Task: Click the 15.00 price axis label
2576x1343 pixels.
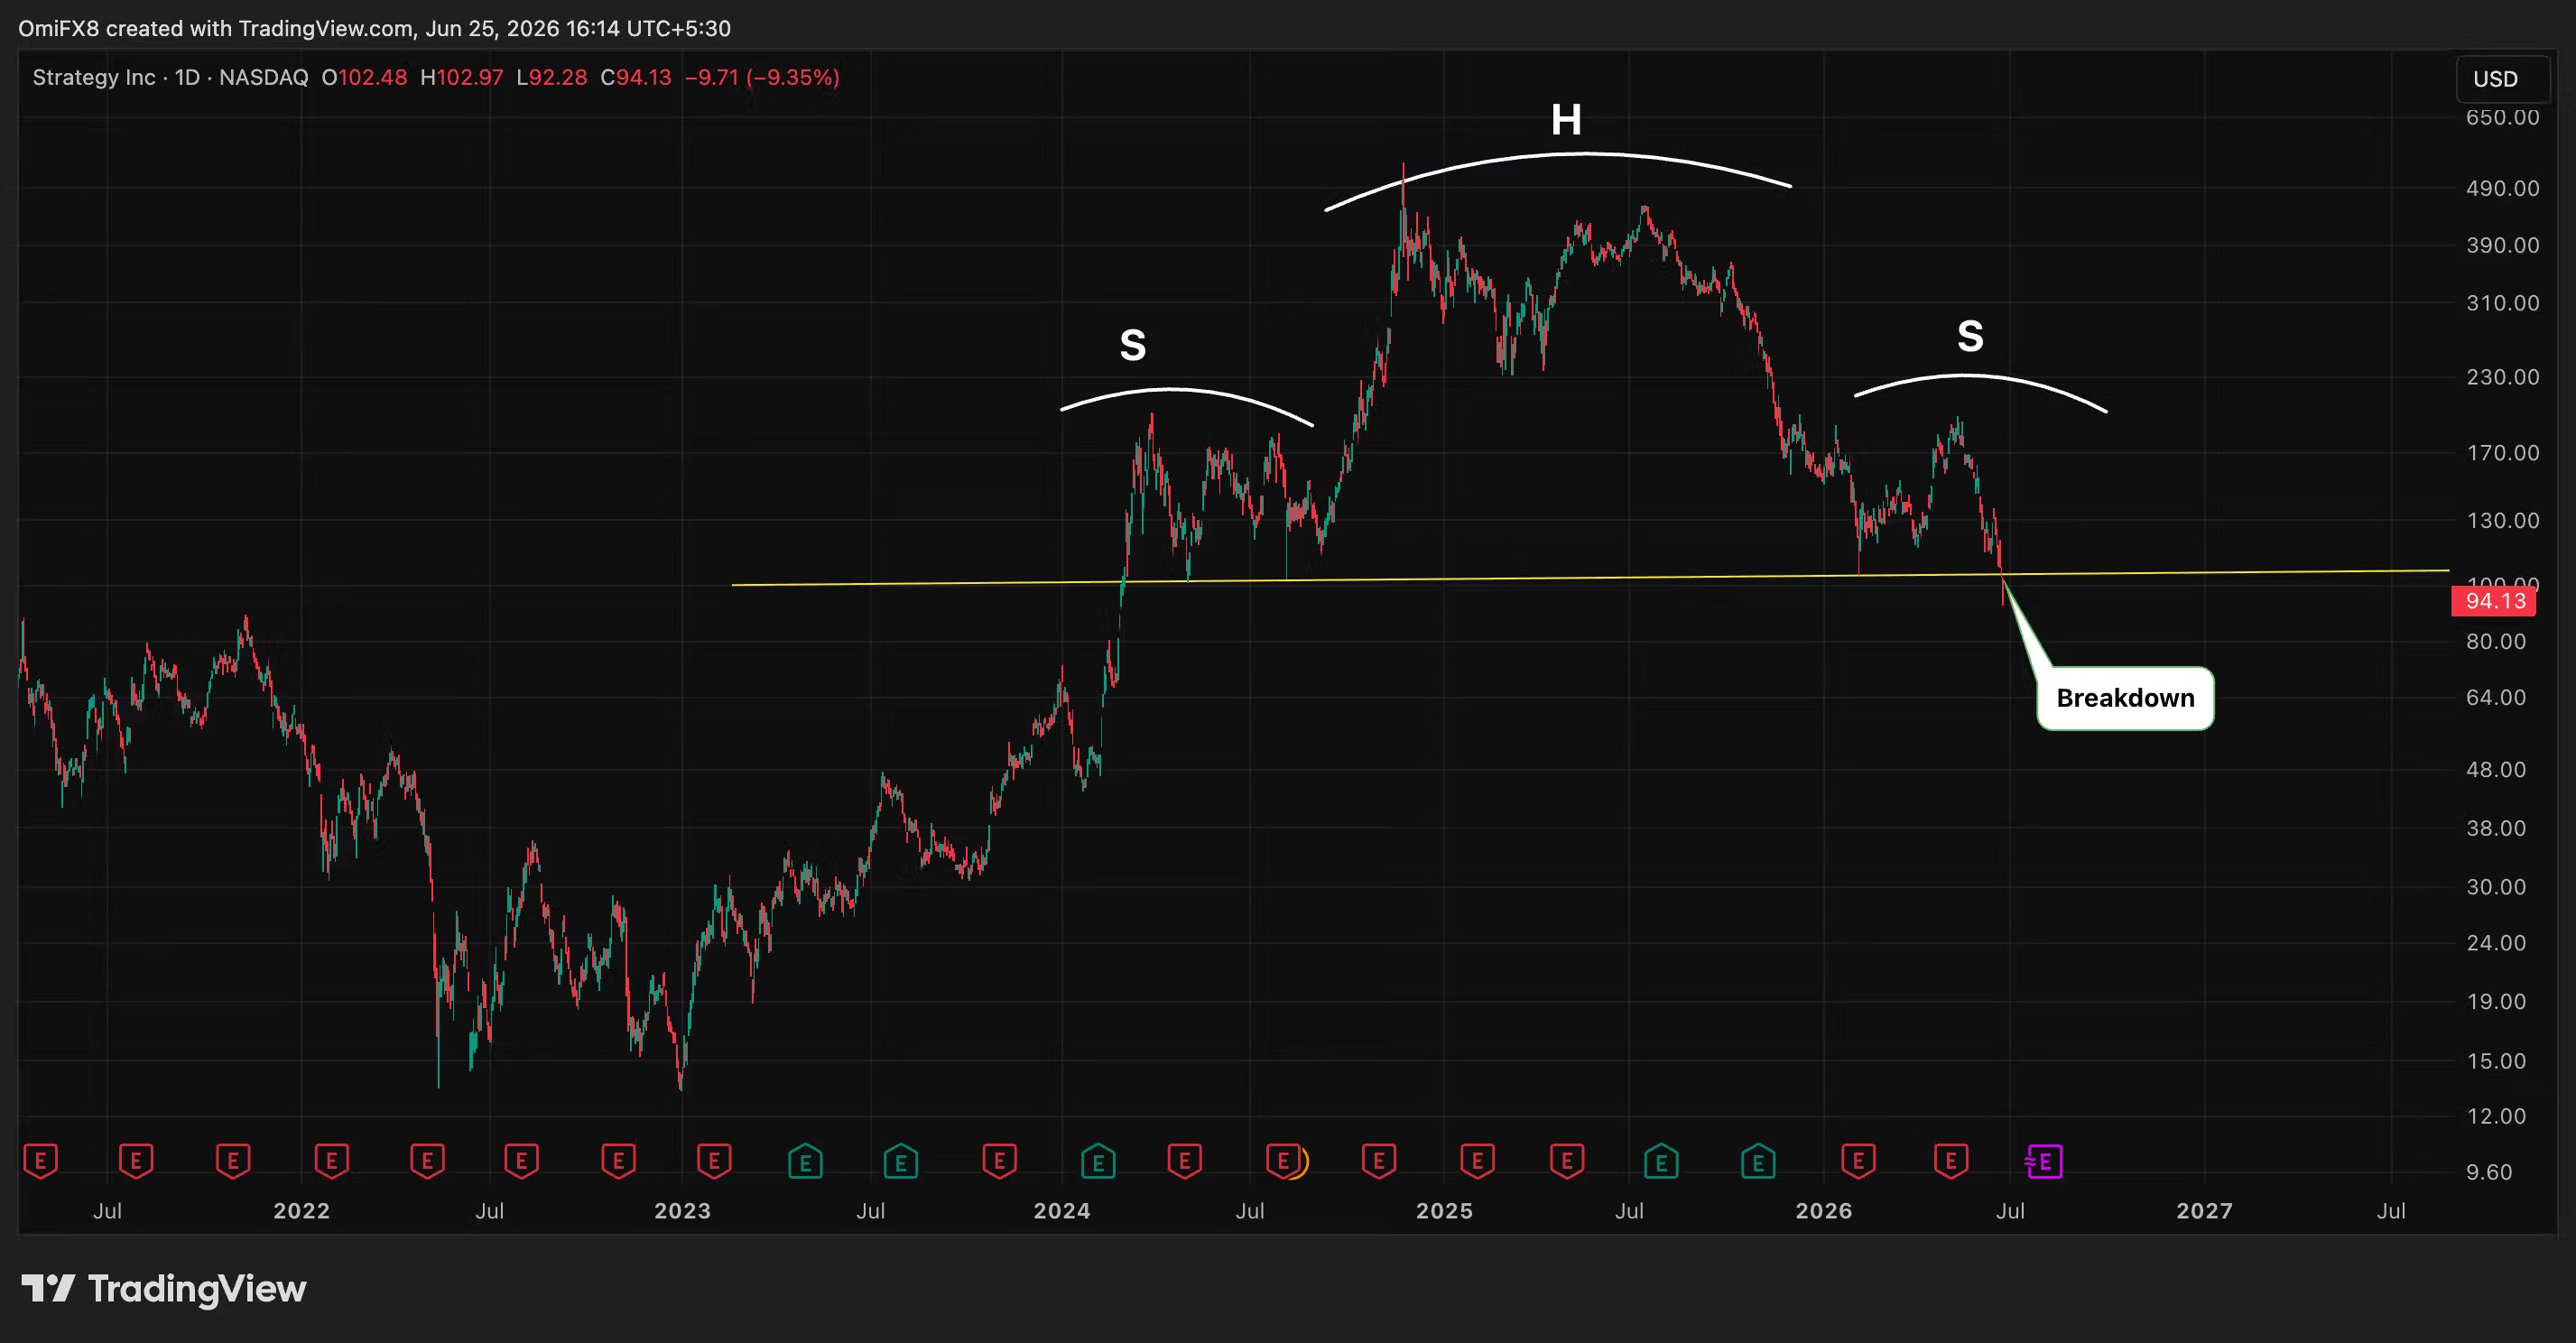Action: (2496, 1061)
